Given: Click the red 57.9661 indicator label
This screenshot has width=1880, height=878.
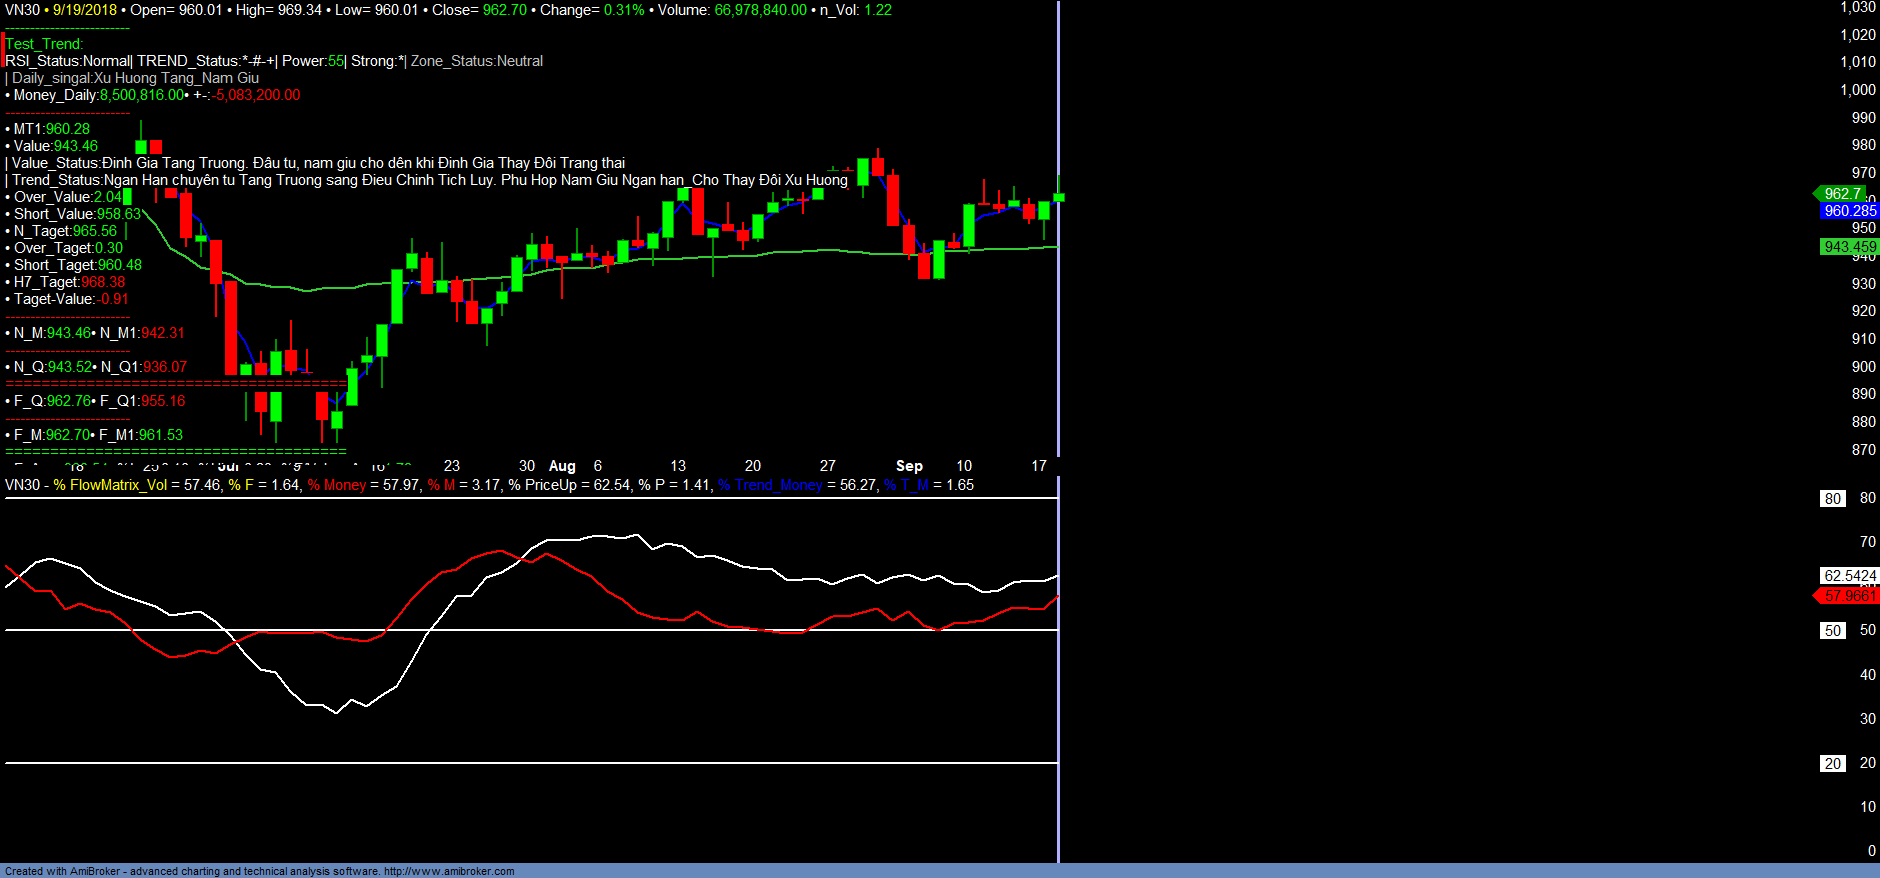Looking at the screenshot, I should point(1849,596).
